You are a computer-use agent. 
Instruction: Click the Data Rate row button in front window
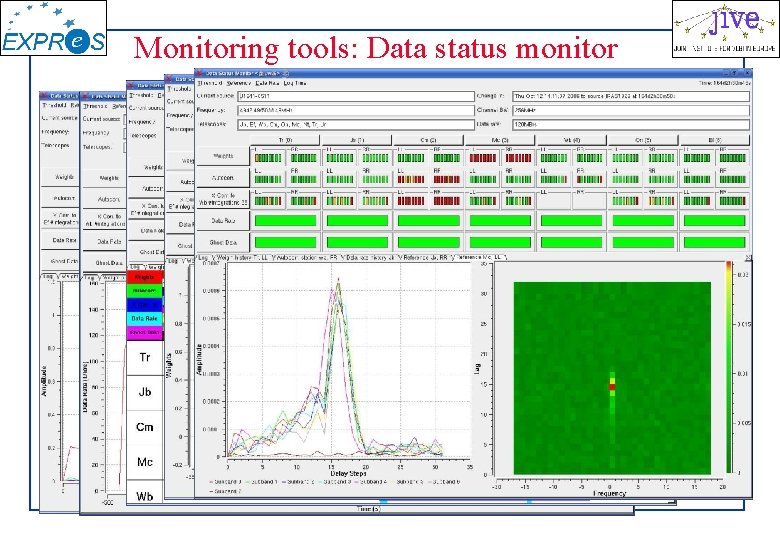[223, 221]
